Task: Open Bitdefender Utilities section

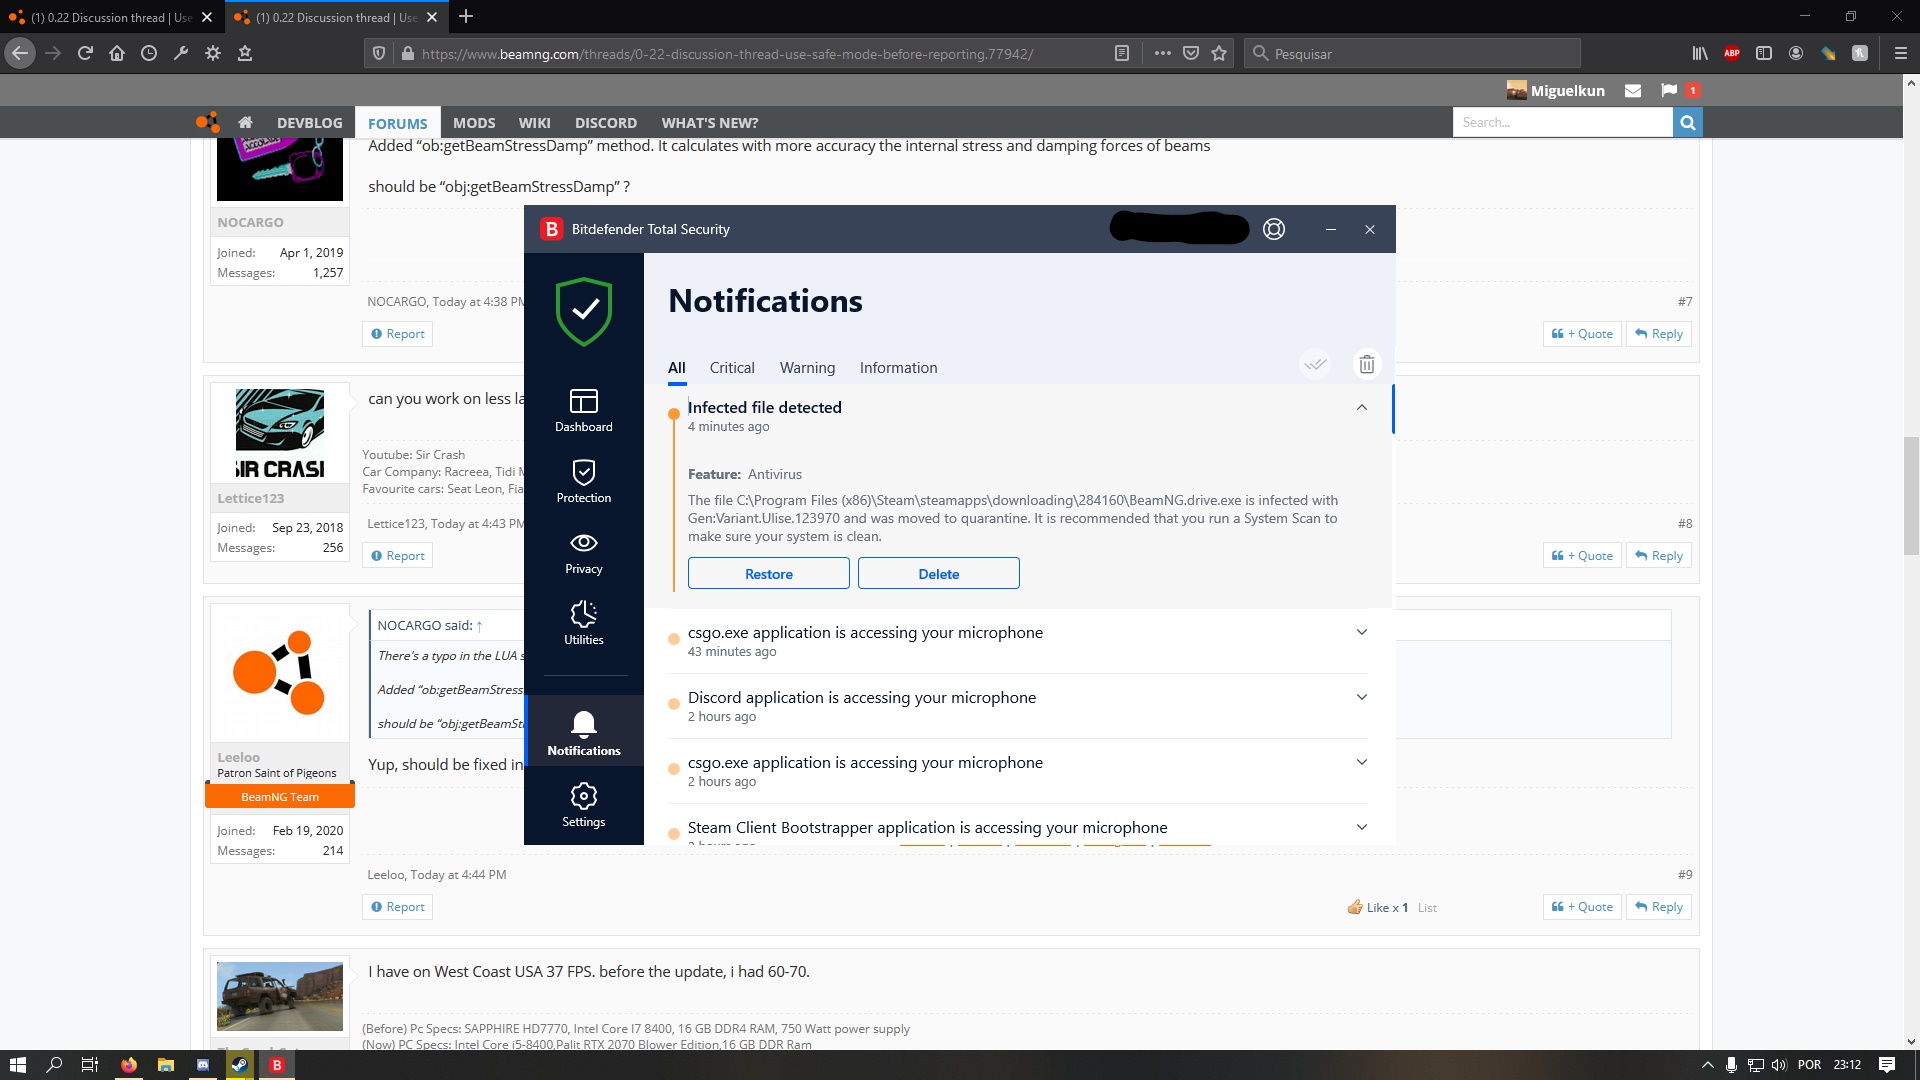Action: 583,623
